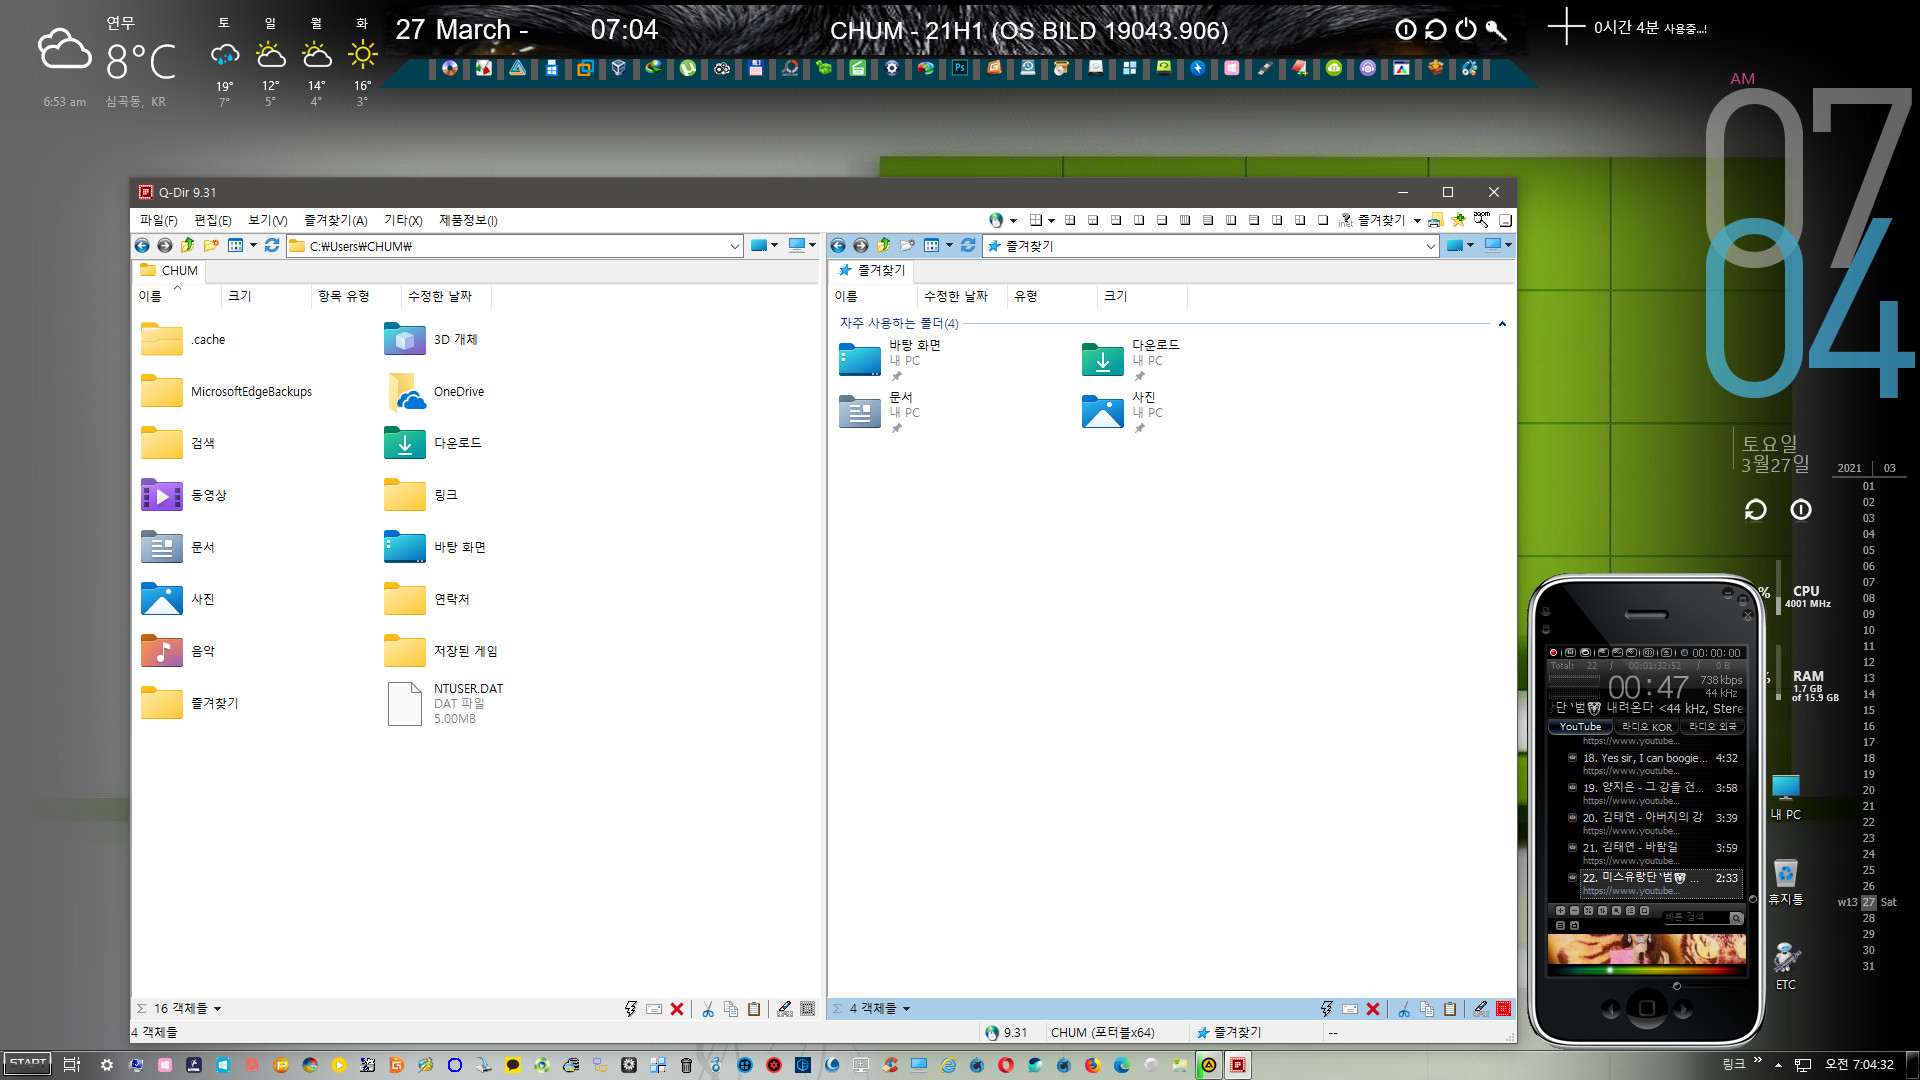Paste using clipboard icon in left pane bar

(x=754, y=1009)
